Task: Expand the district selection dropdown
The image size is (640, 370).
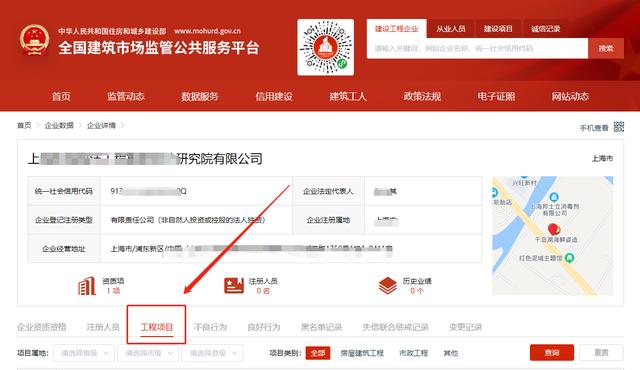Action: pyautogui.click(x=212, y=353)
